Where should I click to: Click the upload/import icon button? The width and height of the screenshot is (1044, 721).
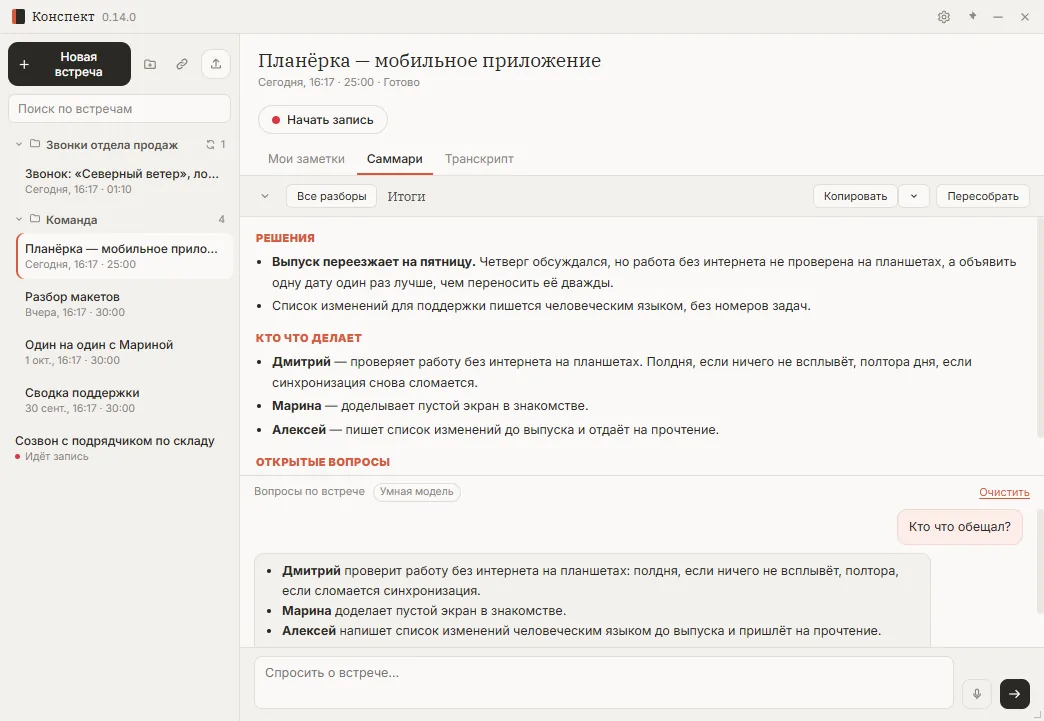[x=216, y=64]
